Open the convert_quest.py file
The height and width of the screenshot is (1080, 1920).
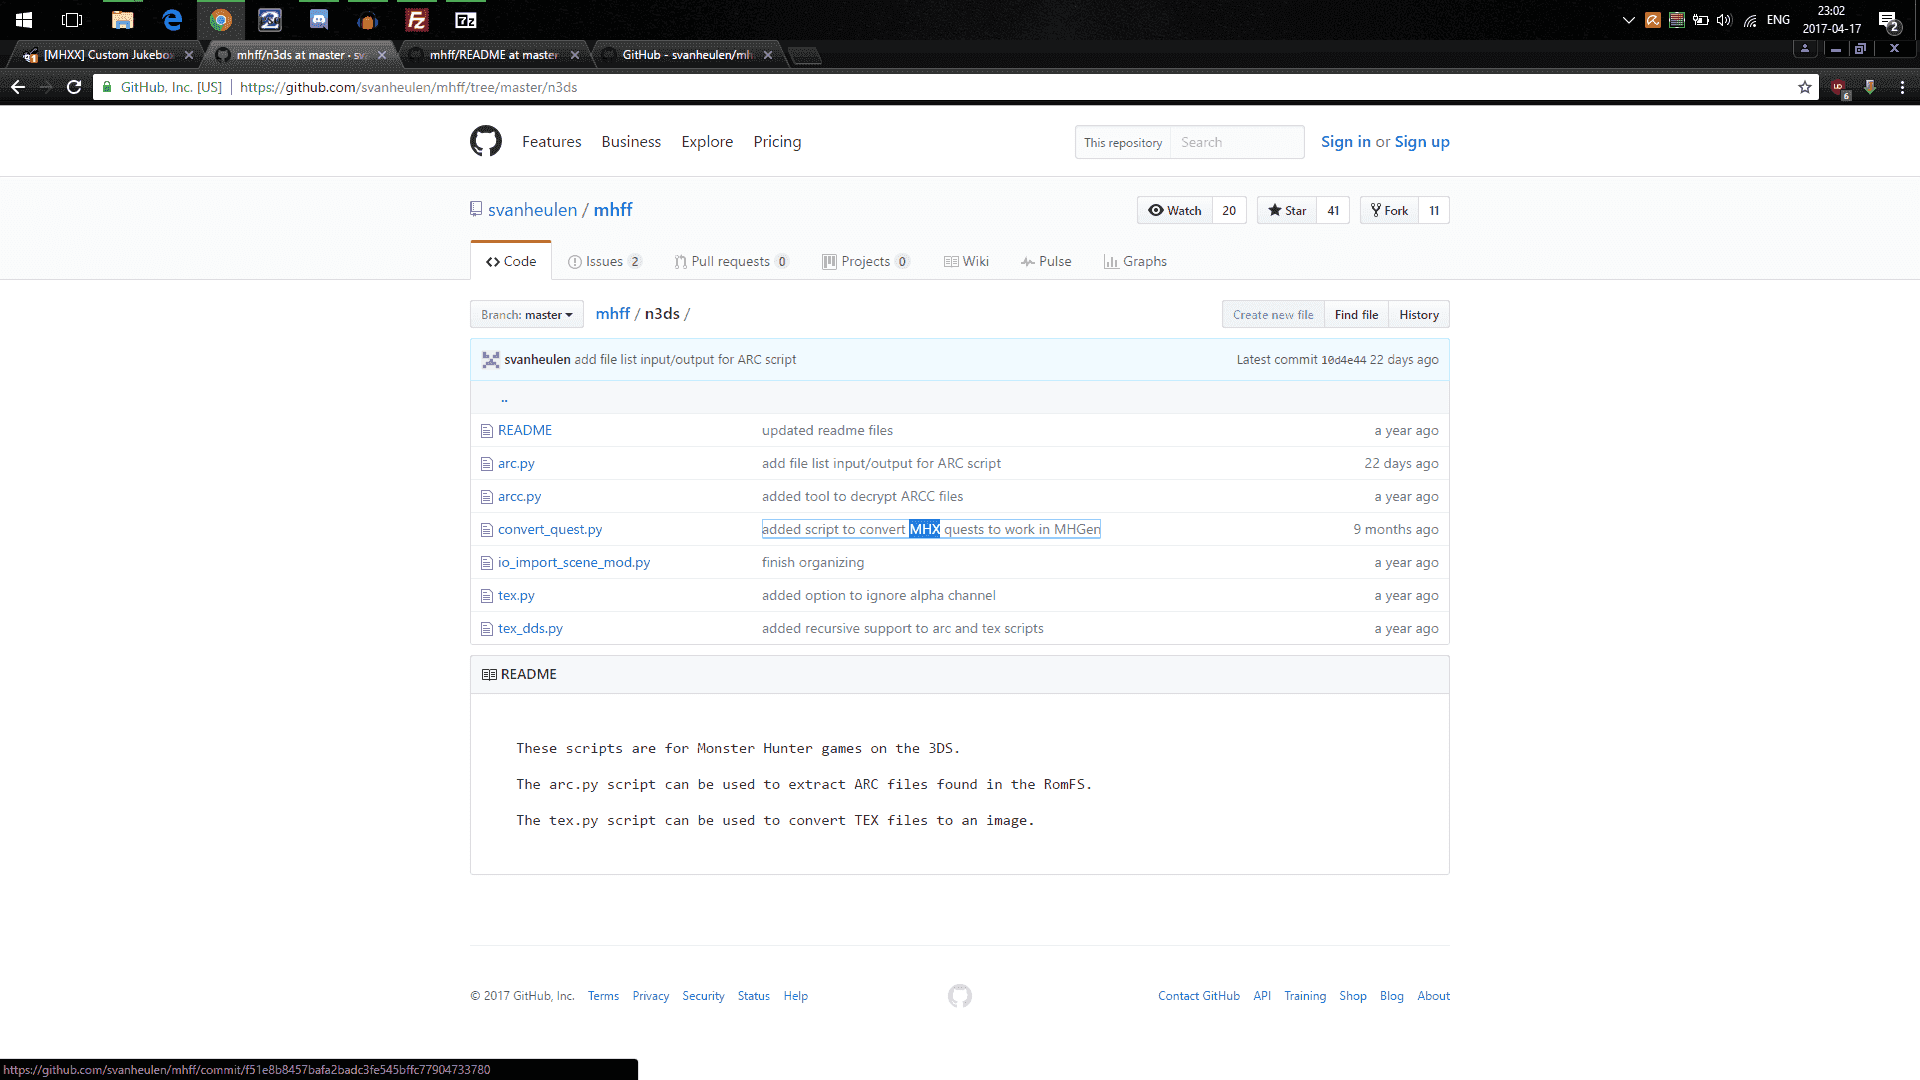coord(550,529)
